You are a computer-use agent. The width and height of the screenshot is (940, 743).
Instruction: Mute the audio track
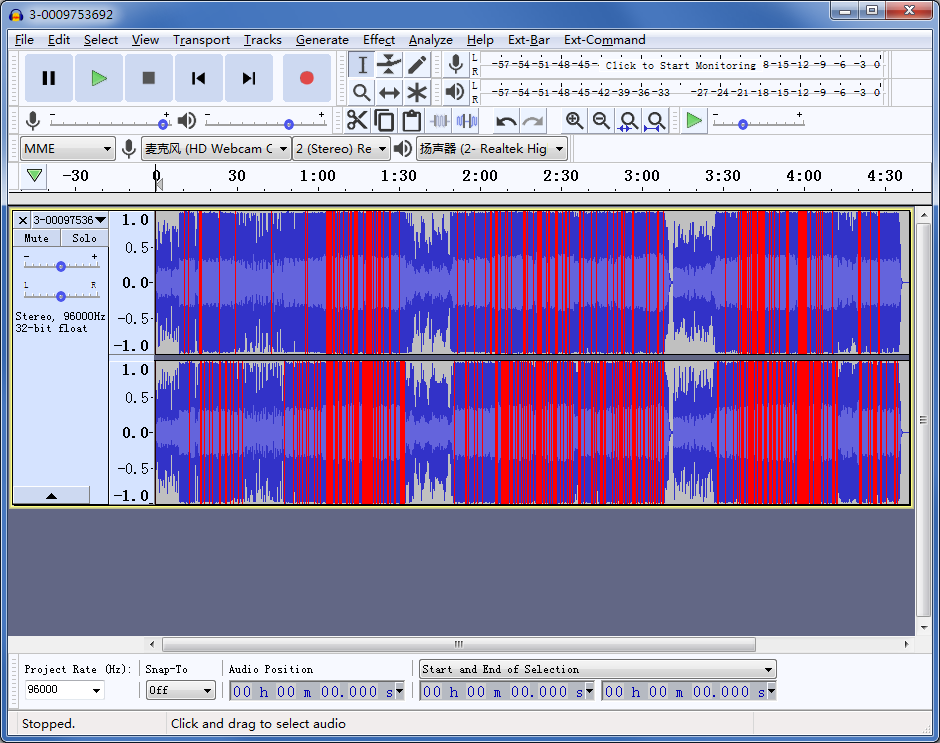pyautogui.click(x=37, y=238)
